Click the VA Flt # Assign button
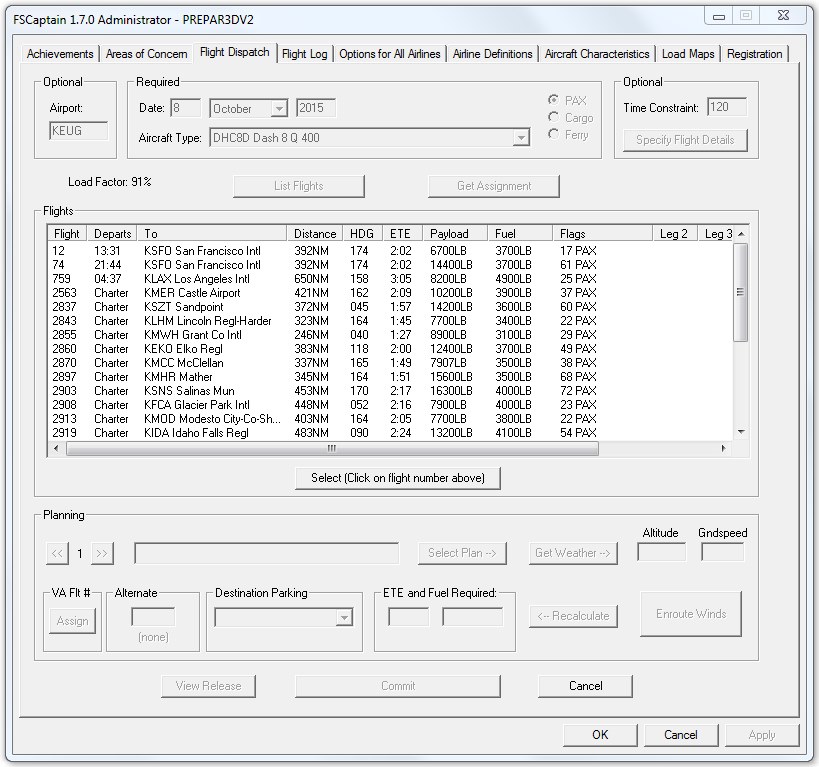Image resolution: width=819 pixels, height=767 pixels. click(73, 621)
